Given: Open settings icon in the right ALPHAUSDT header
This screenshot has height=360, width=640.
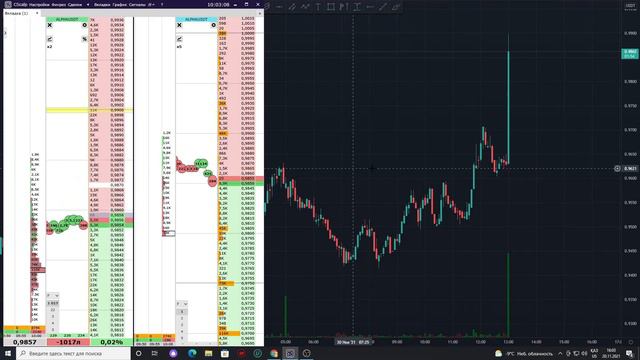Looking at the screenshot, I should point(213,25).
